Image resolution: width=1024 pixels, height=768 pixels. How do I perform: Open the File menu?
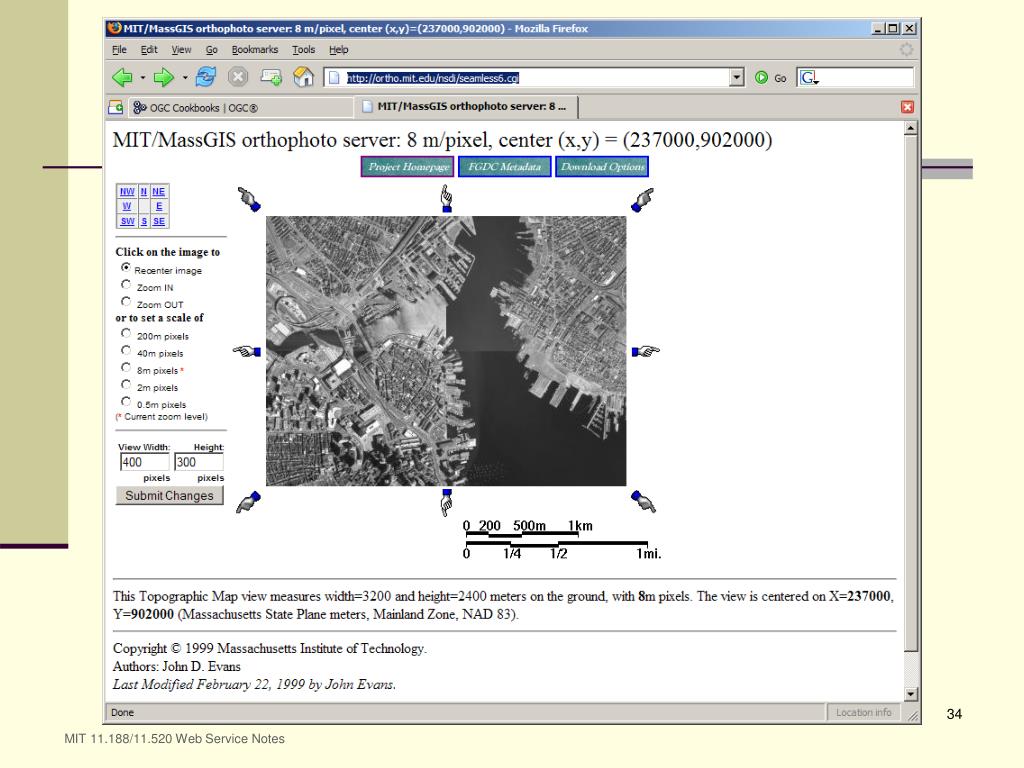(x=120, y=50)
